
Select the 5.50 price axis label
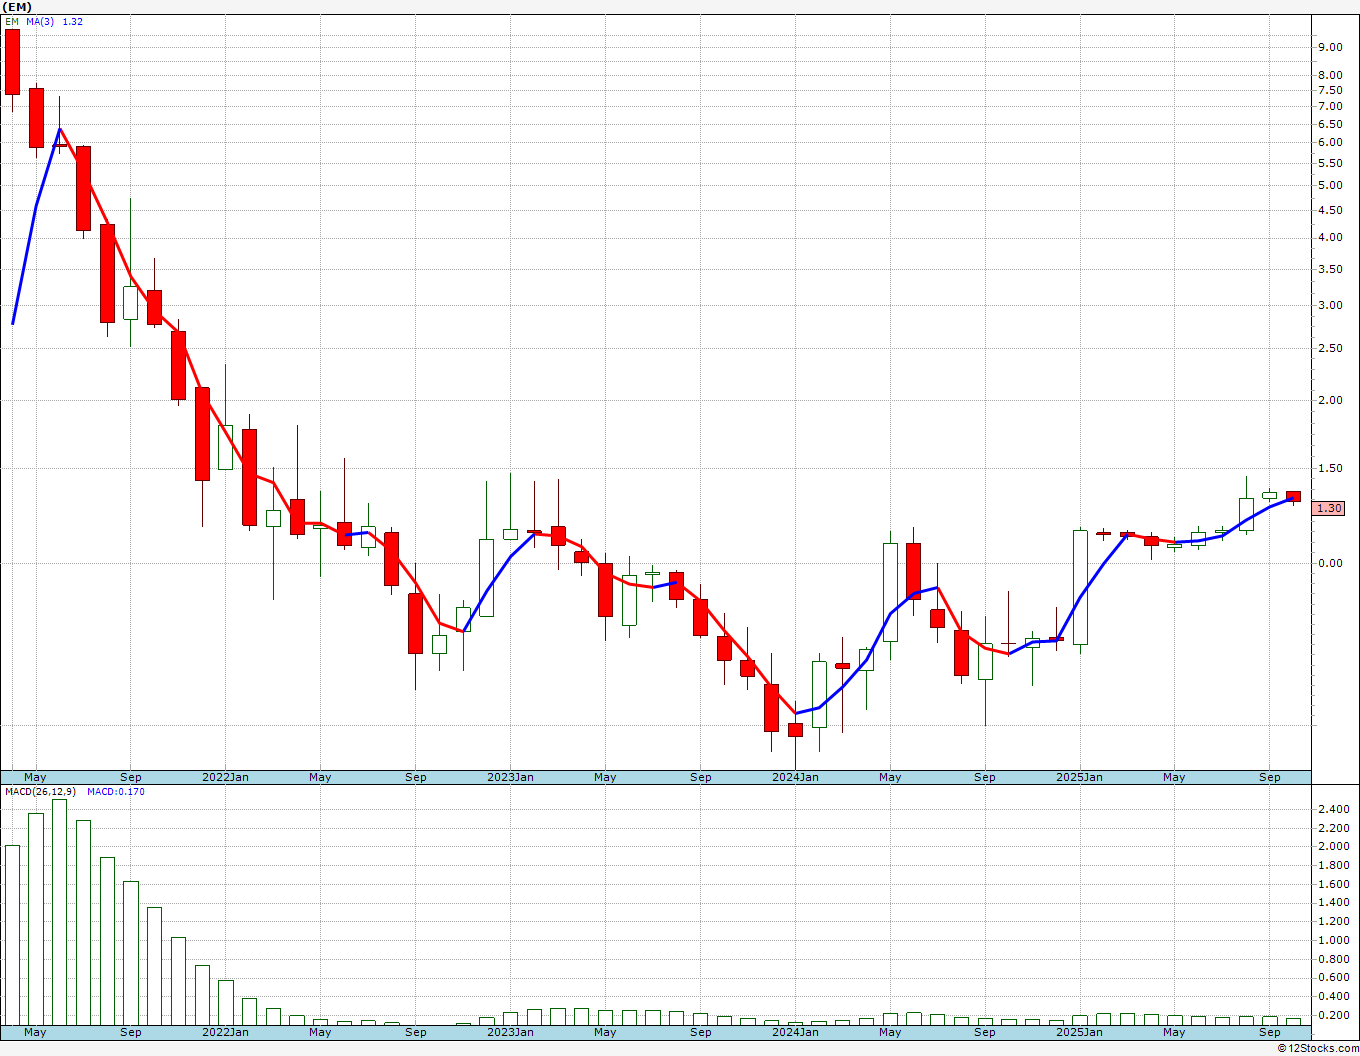[x=1329, y=163]
